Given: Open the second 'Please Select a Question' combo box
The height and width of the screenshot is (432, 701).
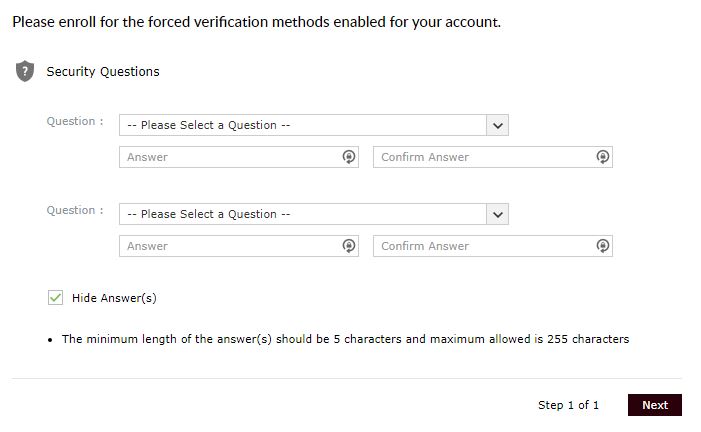Looking at the screenshot, I should point(314,214).
